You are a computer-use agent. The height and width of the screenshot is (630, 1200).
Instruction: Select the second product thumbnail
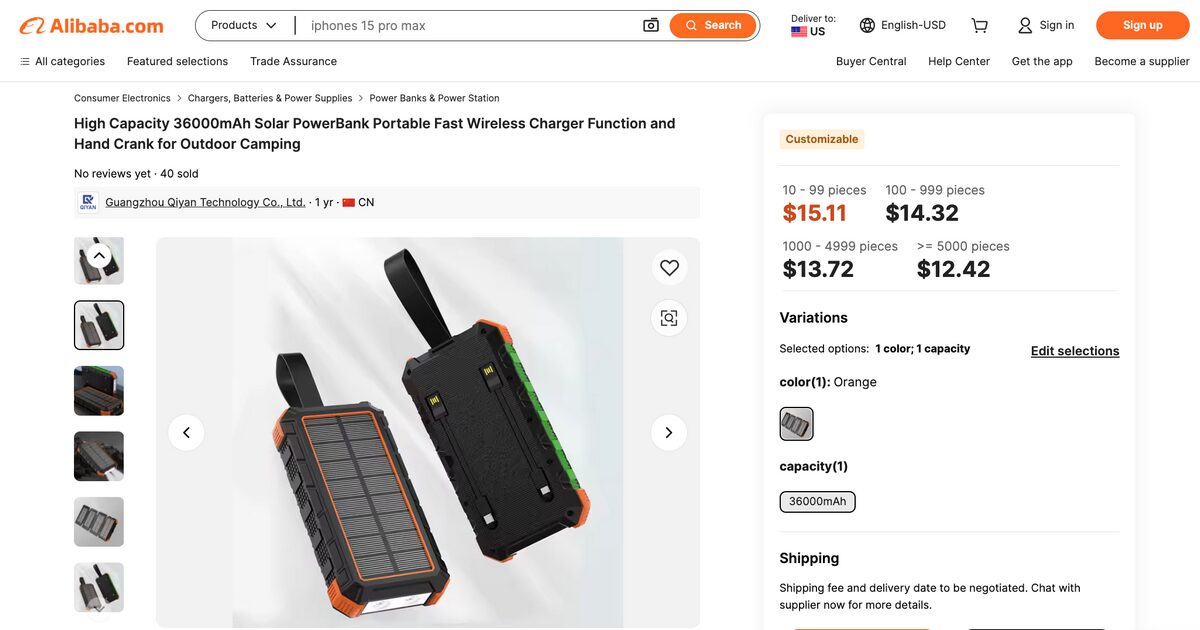tap(98, 324)
